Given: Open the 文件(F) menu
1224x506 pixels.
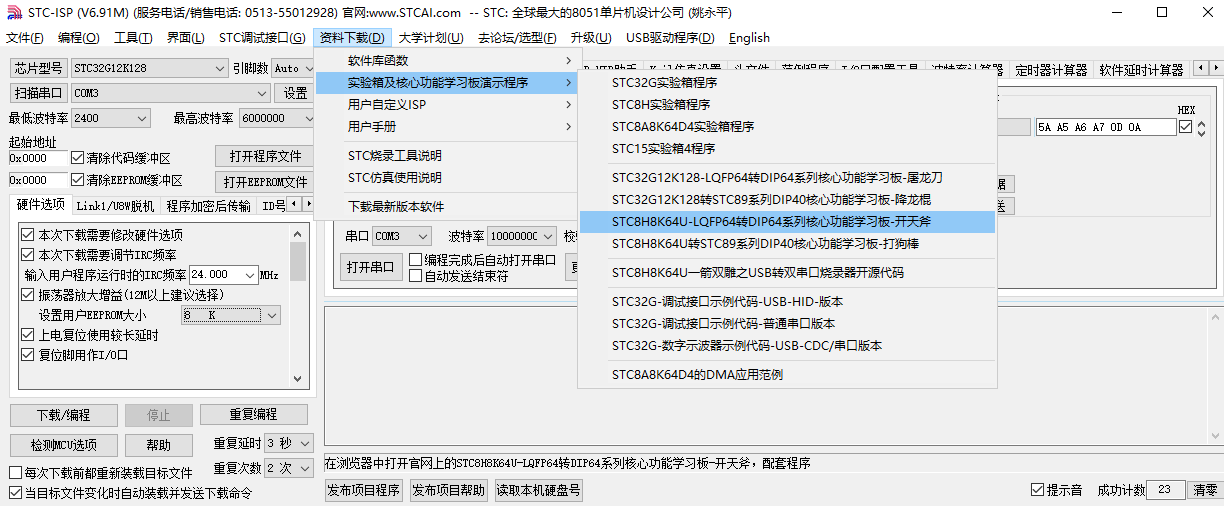Looking at the screenshot, I should [25, 38].
